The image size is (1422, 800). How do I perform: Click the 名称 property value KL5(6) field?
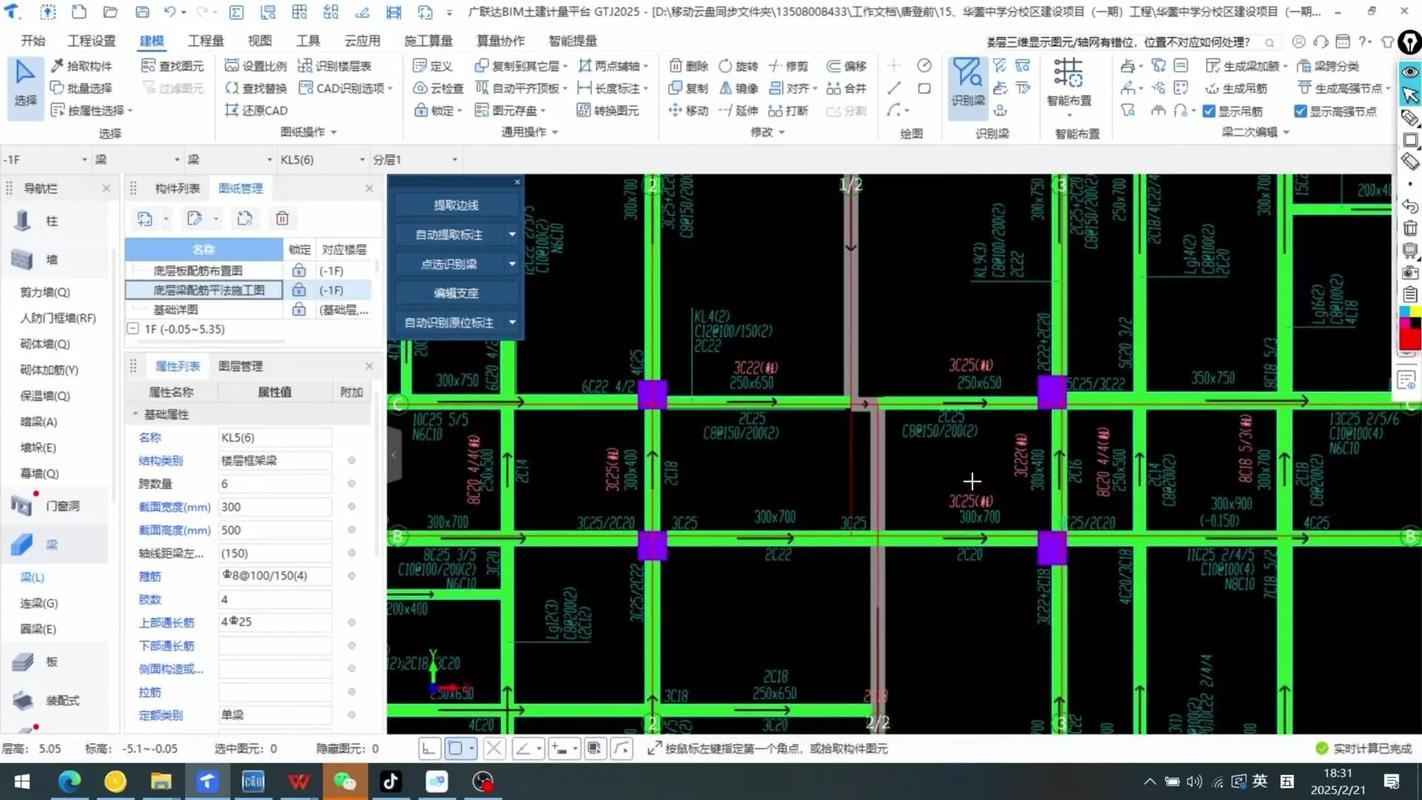pos(273,437)
